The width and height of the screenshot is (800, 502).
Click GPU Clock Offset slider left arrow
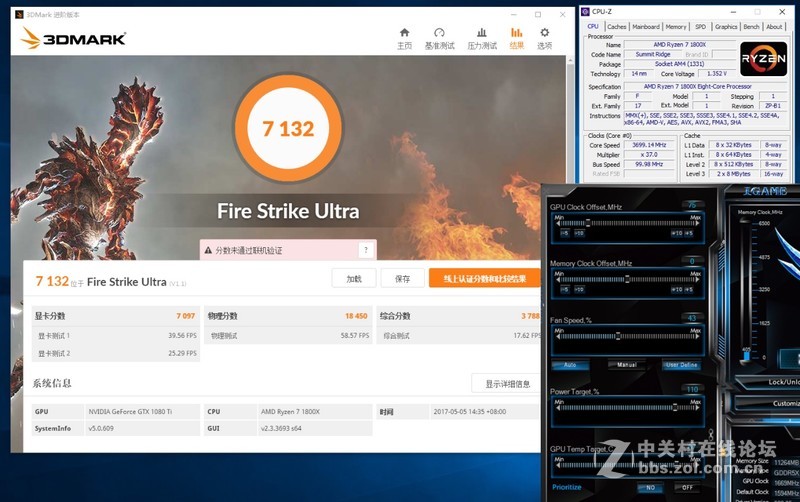click(557, 223)
